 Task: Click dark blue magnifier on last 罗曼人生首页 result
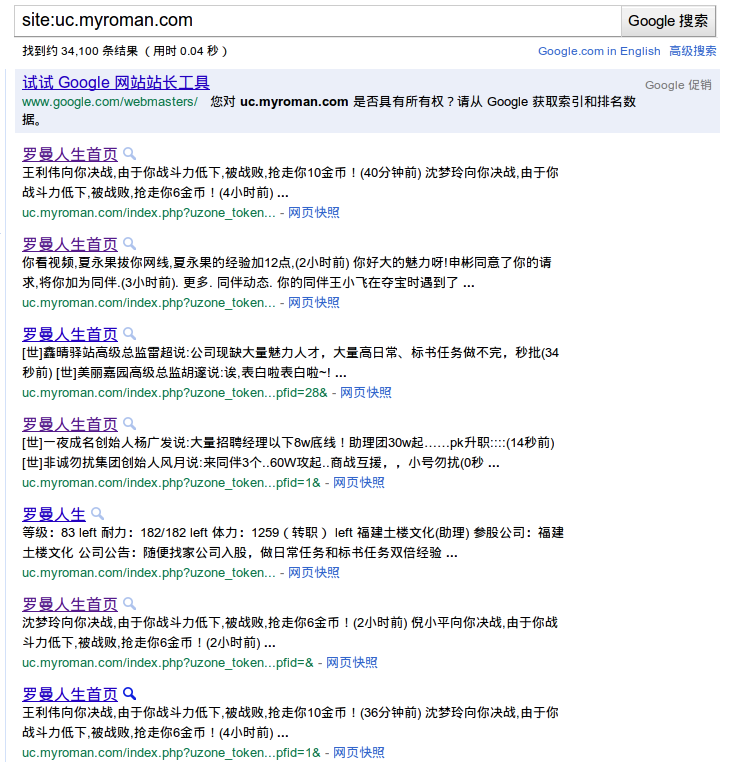[129, 693]
